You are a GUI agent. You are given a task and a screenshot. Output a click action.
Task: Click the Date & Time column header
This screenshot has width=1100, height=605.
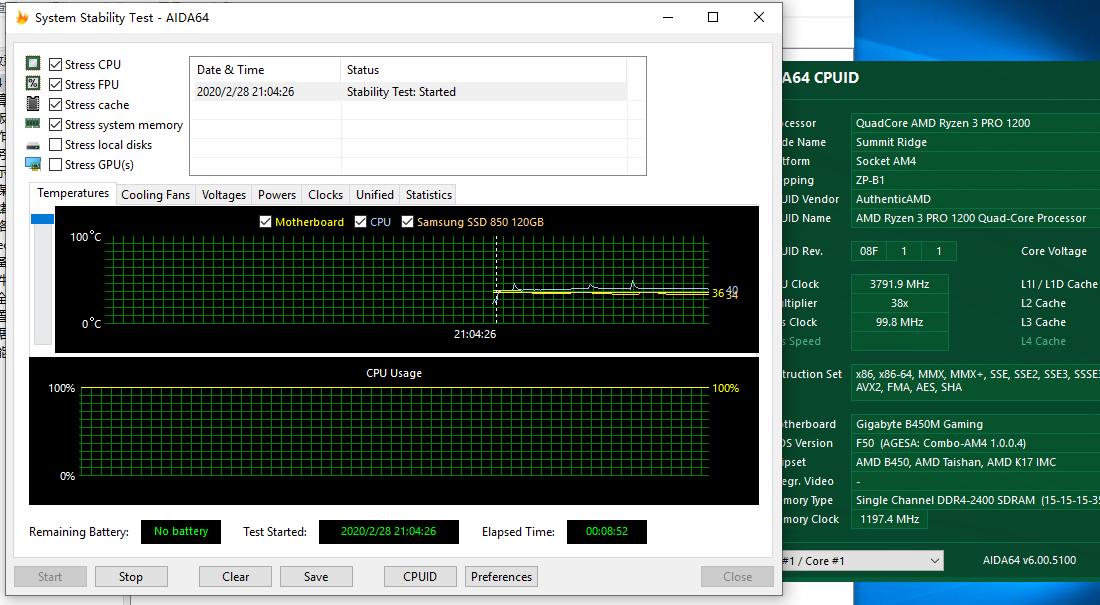pos(265,69)
